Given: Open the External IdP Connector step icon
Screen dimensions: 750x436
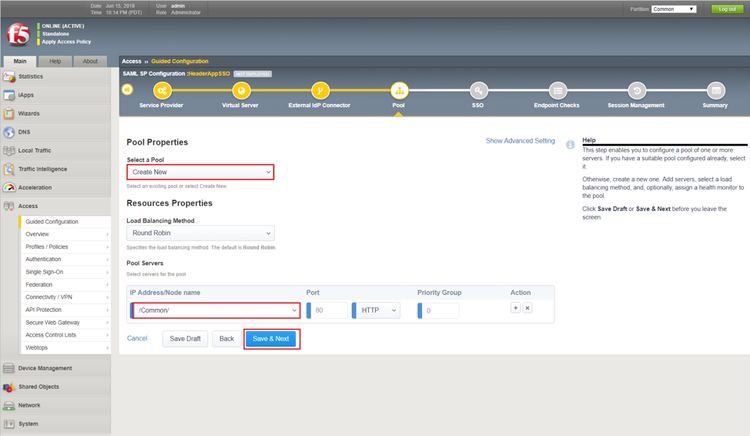Looking at the screenshot, I should 320,91.
